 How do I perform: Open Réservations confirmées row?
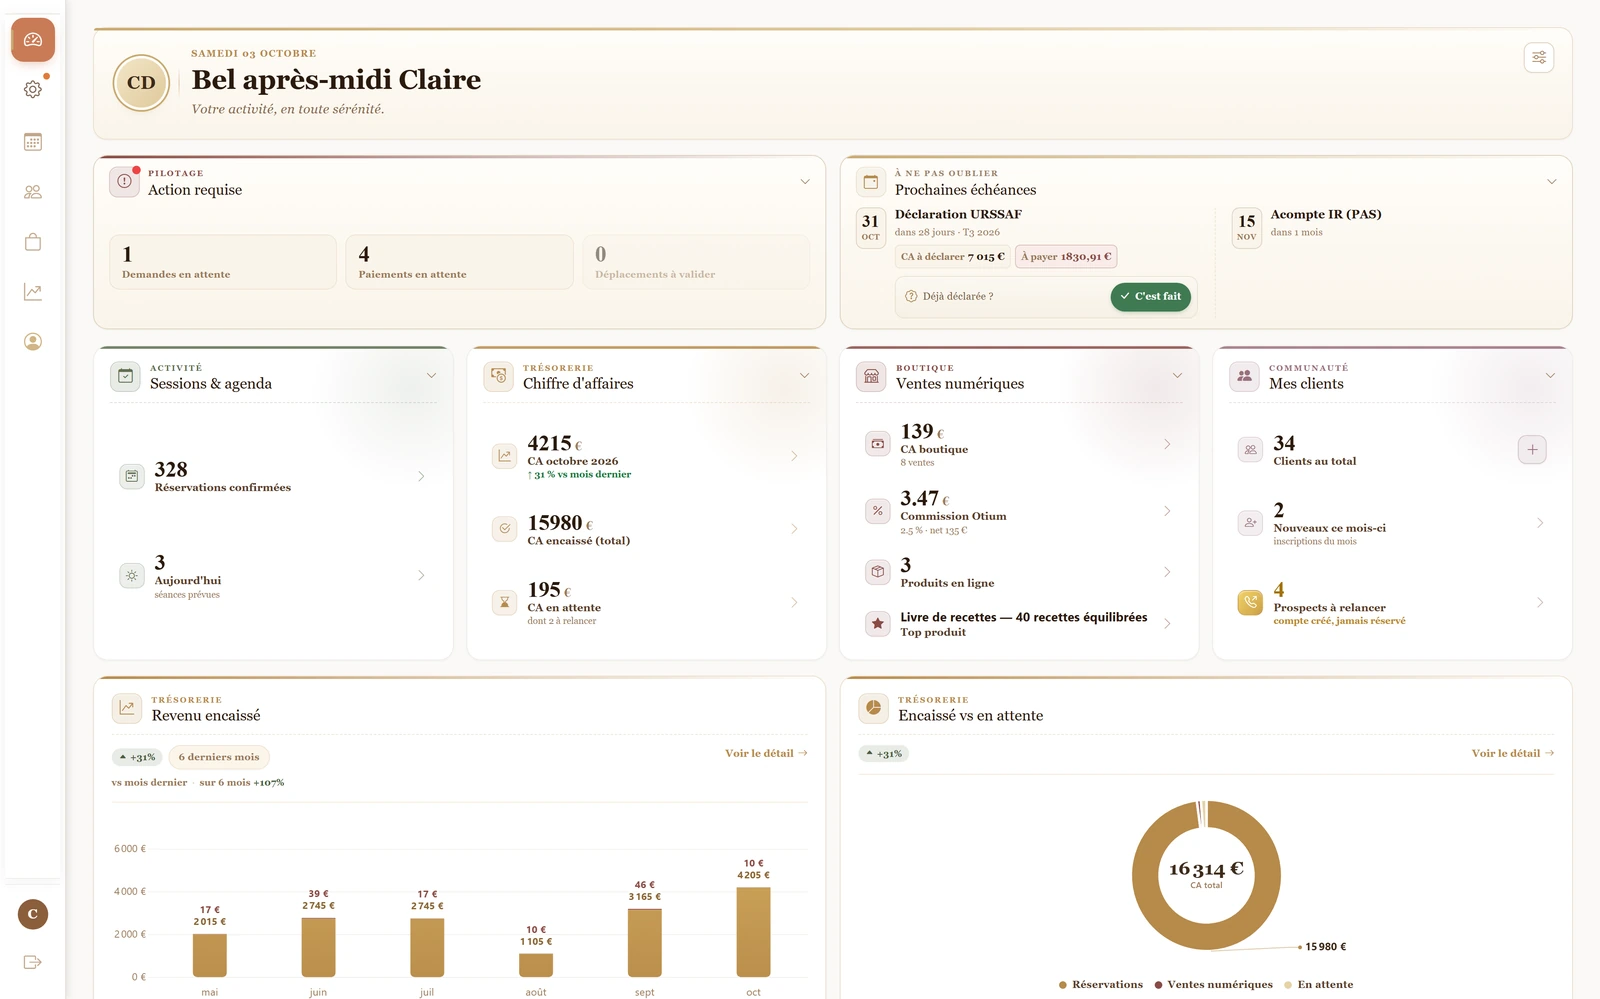[273, 477]
